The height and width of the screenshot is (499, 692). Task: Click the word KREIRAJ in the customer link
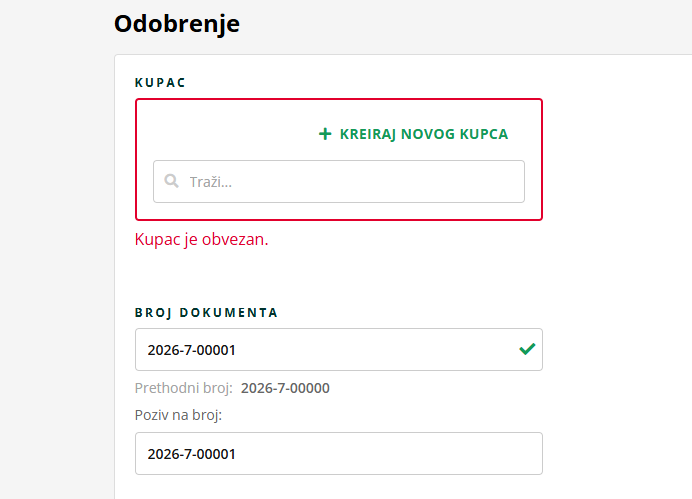pyautogui.click(x=367, y=134)
